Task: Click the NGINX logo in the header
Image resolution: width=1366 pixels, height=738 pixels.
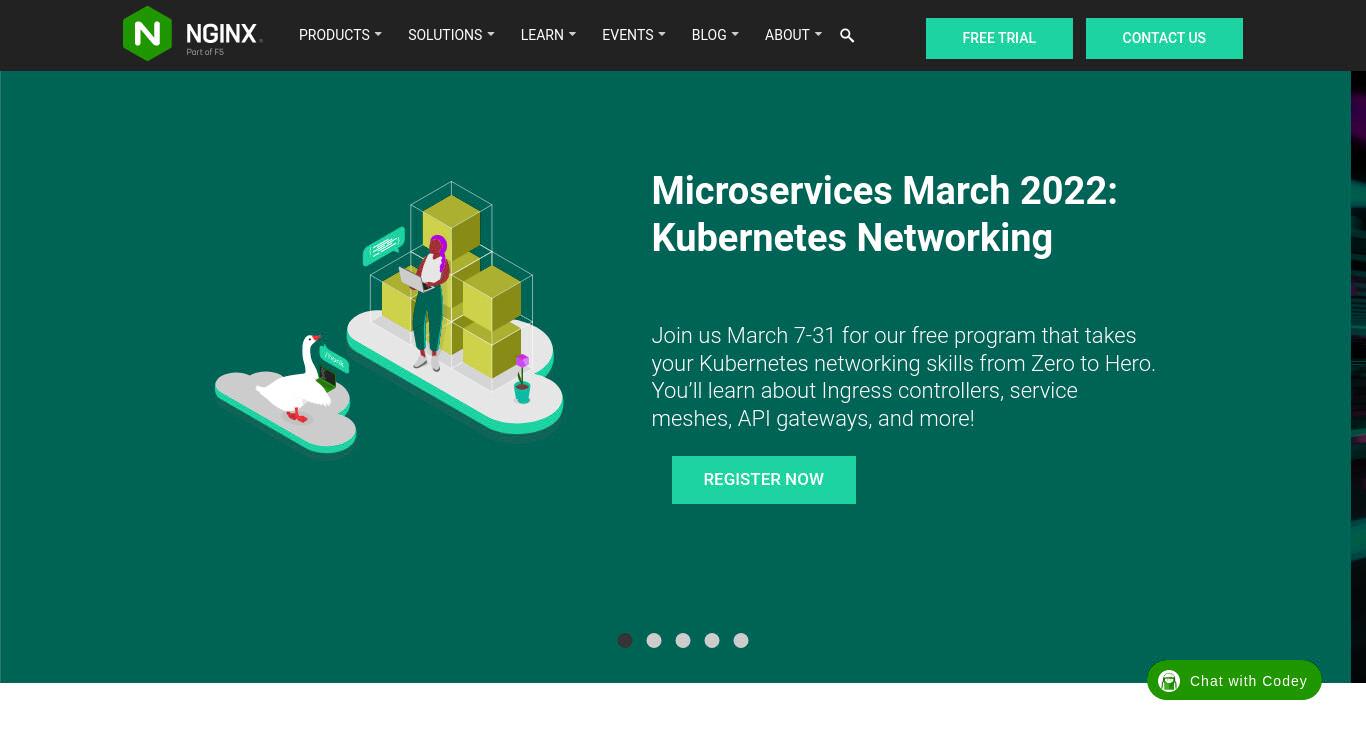Action: pos(192,34)
